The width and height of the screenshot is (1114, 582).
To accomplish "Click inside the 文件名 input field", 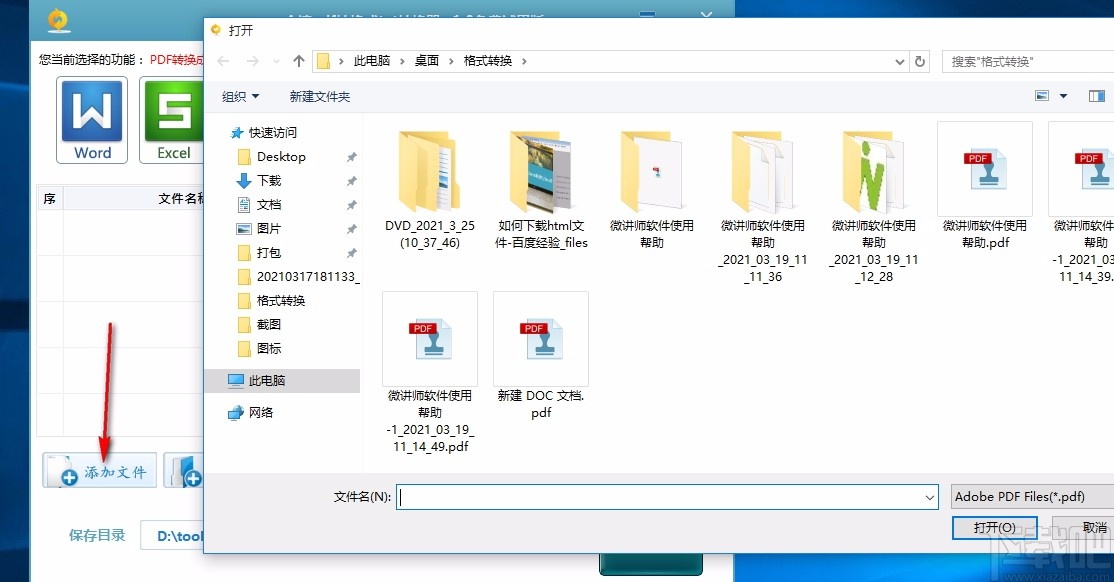I will click(660, 496).
